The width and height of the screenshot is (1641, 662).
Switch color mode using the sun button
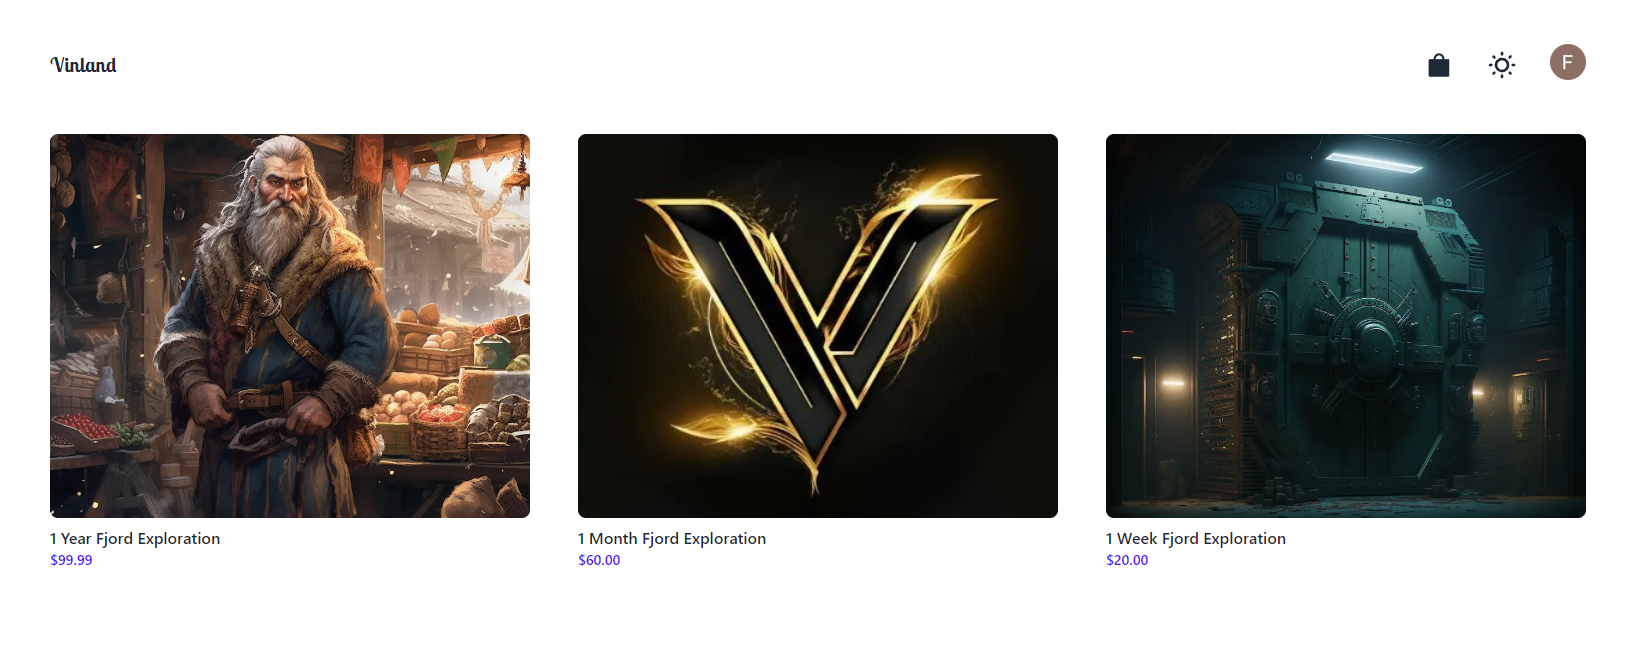[x=1501, y=65]
